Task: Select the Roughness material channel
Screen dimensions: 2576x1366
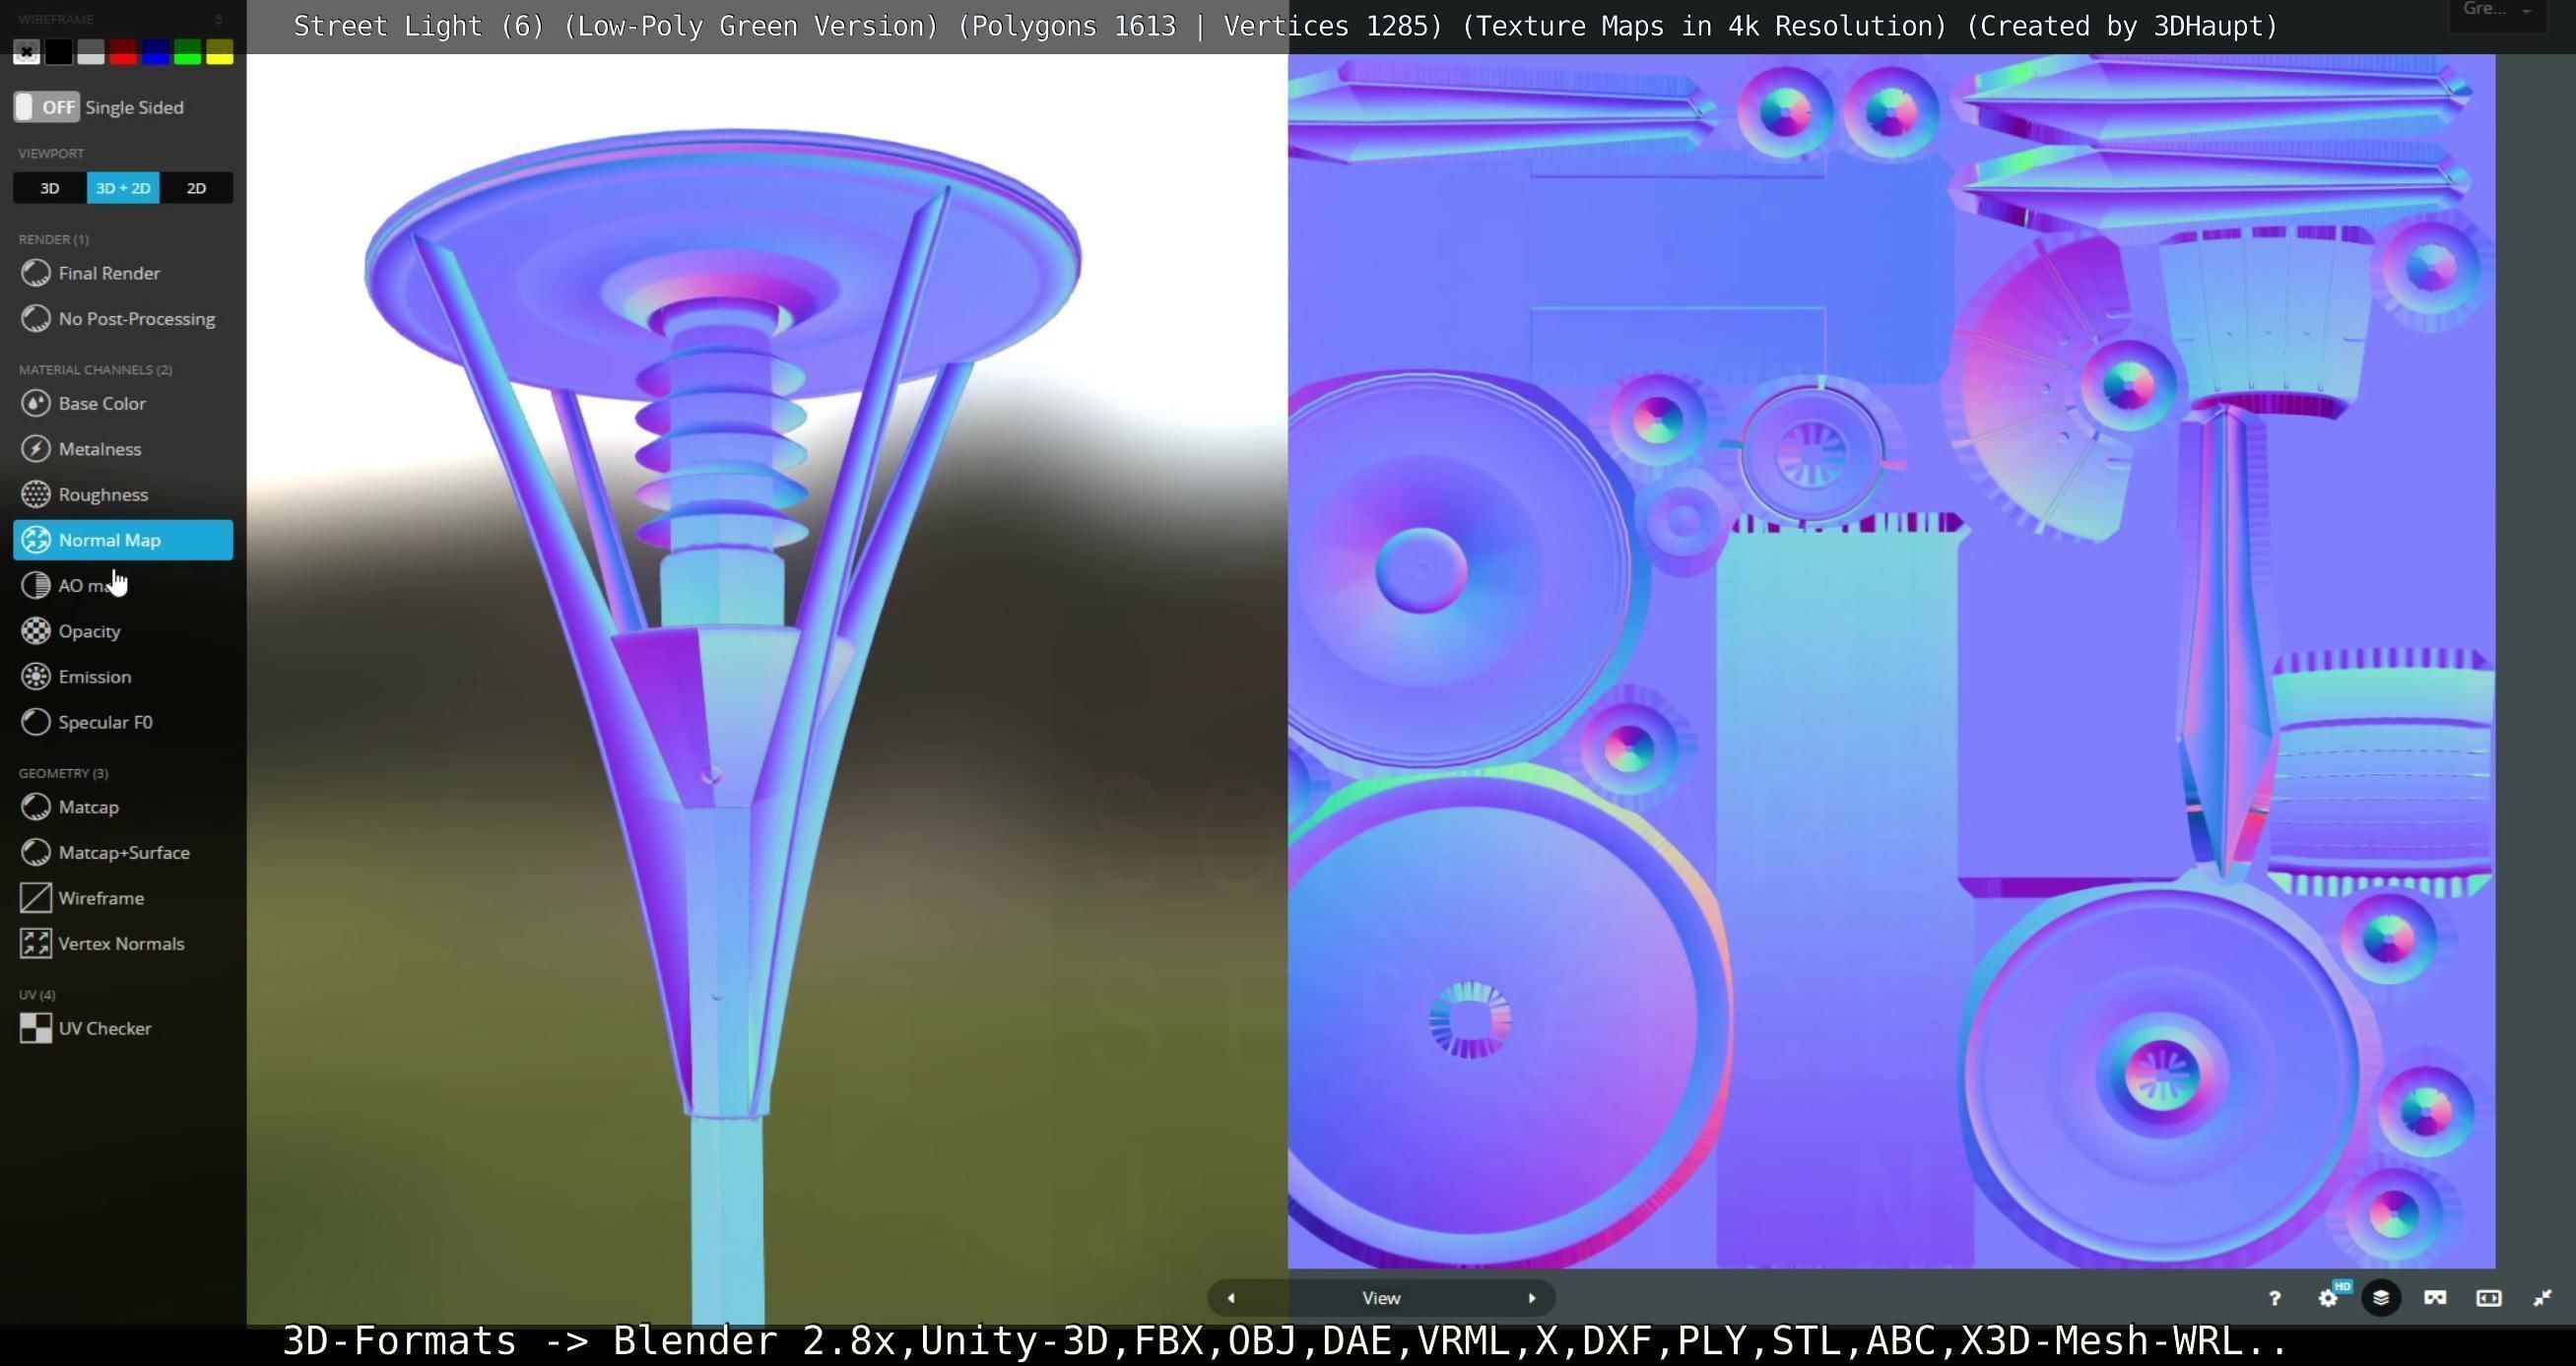Action: (x=103, y=494)
